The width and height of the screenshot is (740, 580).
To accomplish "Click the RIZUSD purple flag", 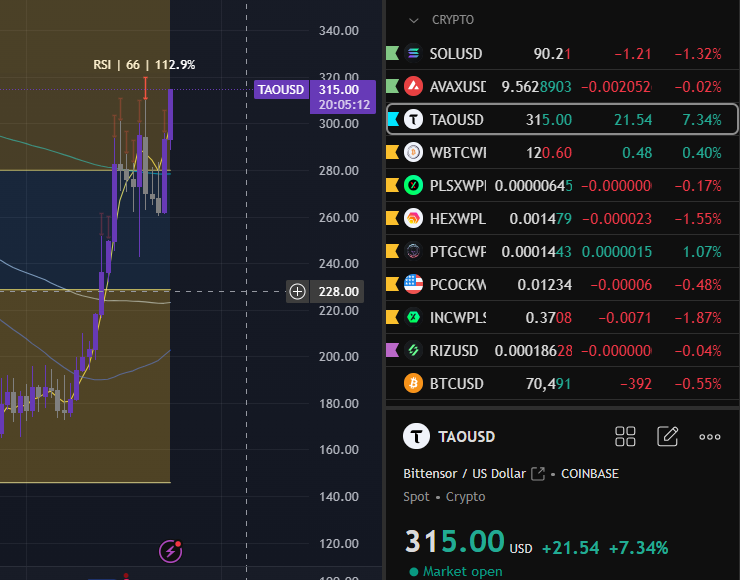I will 393,351.
